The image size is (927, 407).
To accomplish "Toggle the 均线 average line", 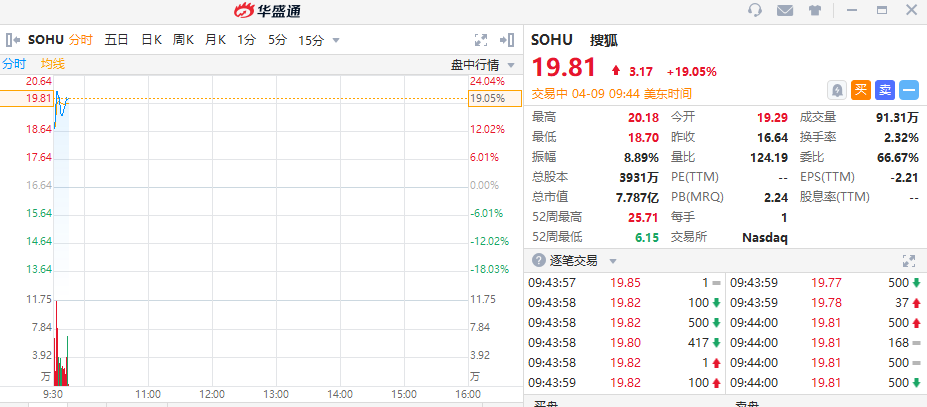I will [x=53, y=64].
